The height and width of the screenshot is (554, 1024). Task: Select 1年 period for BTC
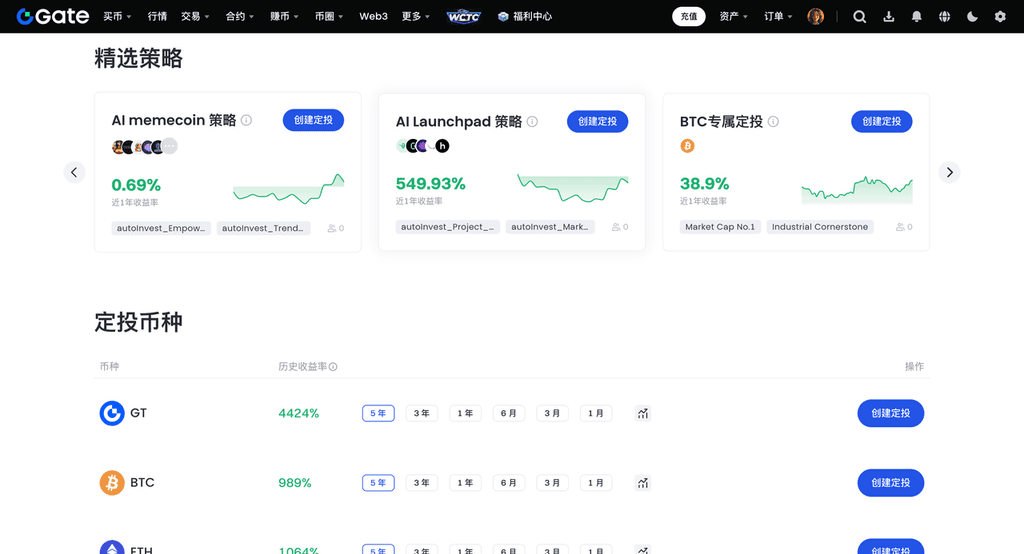coord(465,483)
